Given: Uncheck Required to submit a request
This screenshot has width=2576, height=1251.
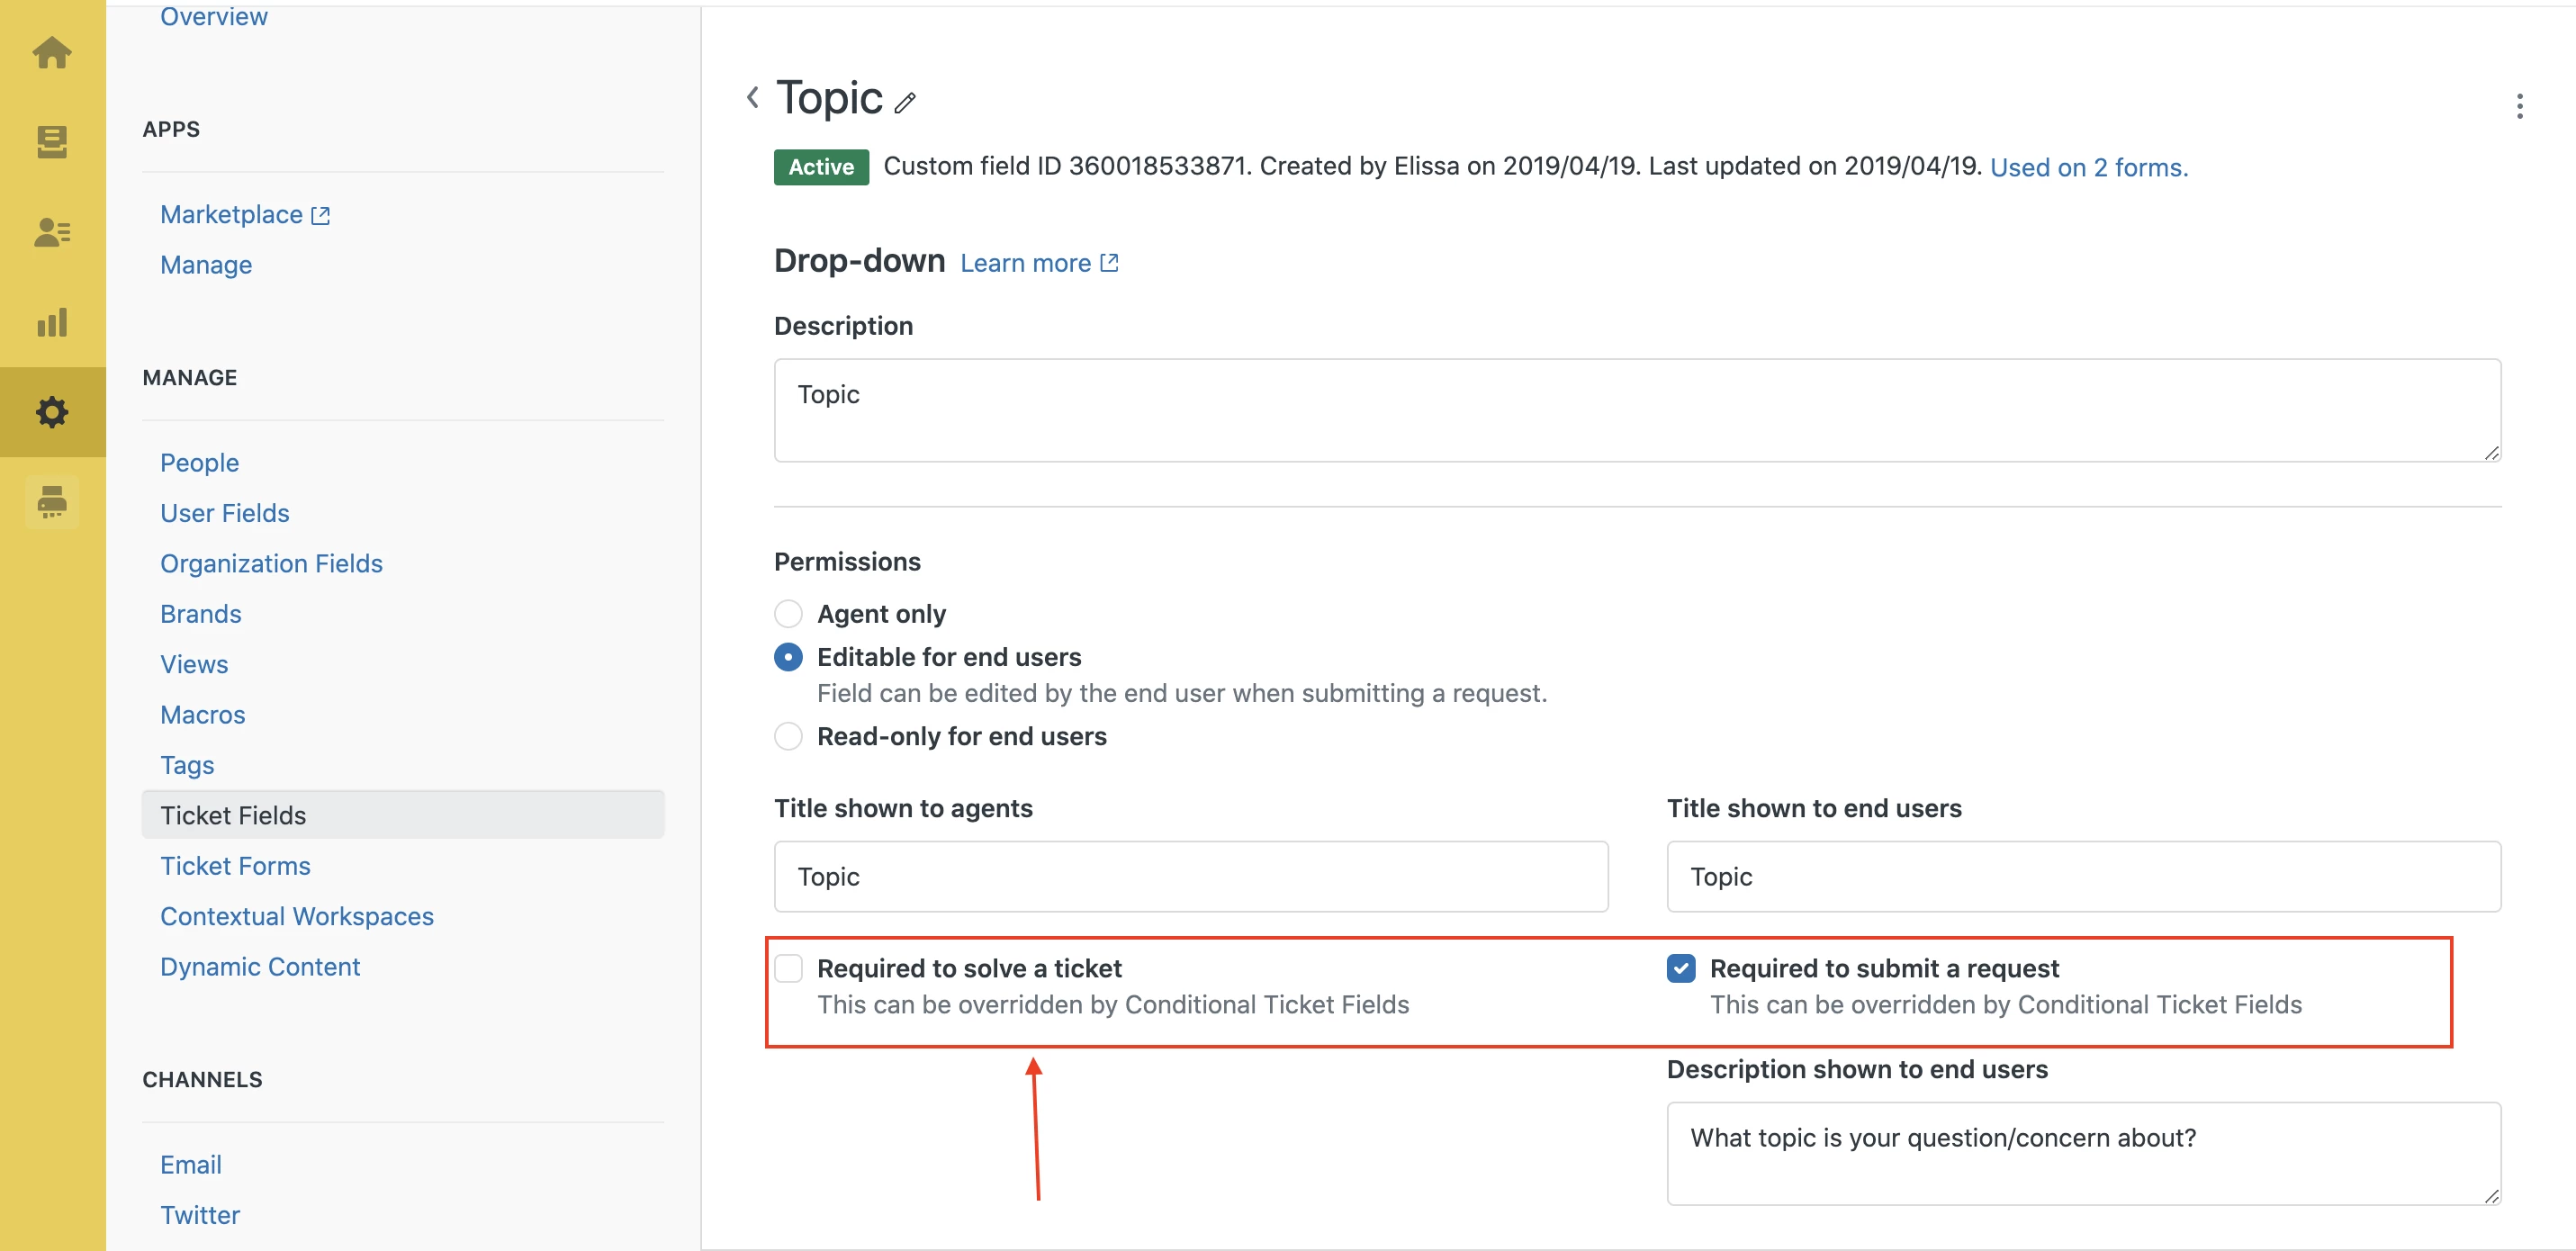Looking at the screenshot, I should [x=1681, y=968].
